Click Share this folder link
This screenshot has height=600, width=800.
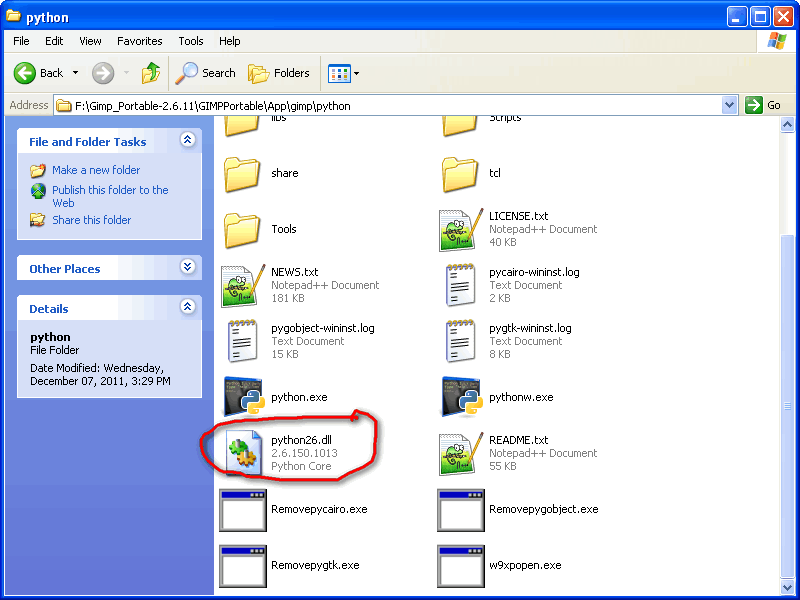[x=91, y=220]
